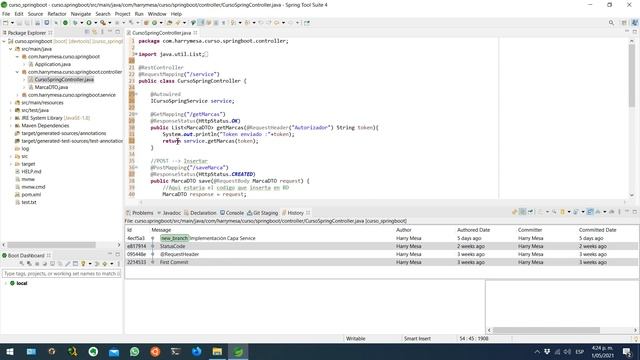Open WhatsApp from the taskbar
640x360 pixels.
135,352
